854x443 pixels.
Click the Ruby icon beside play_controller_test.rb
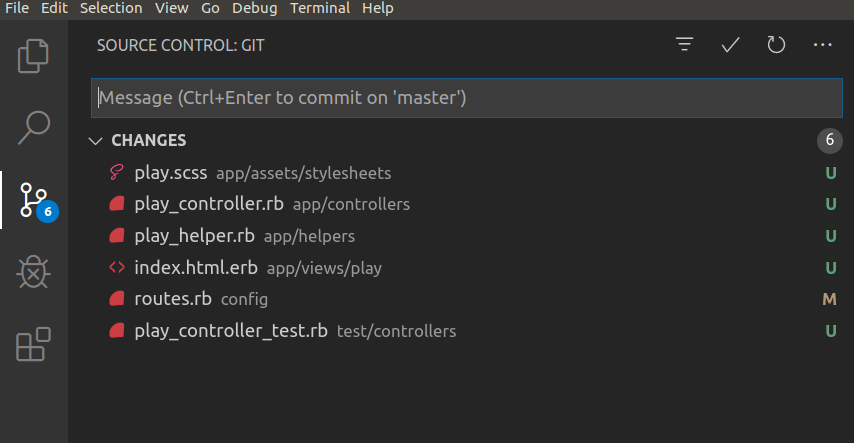pos(117,330)
